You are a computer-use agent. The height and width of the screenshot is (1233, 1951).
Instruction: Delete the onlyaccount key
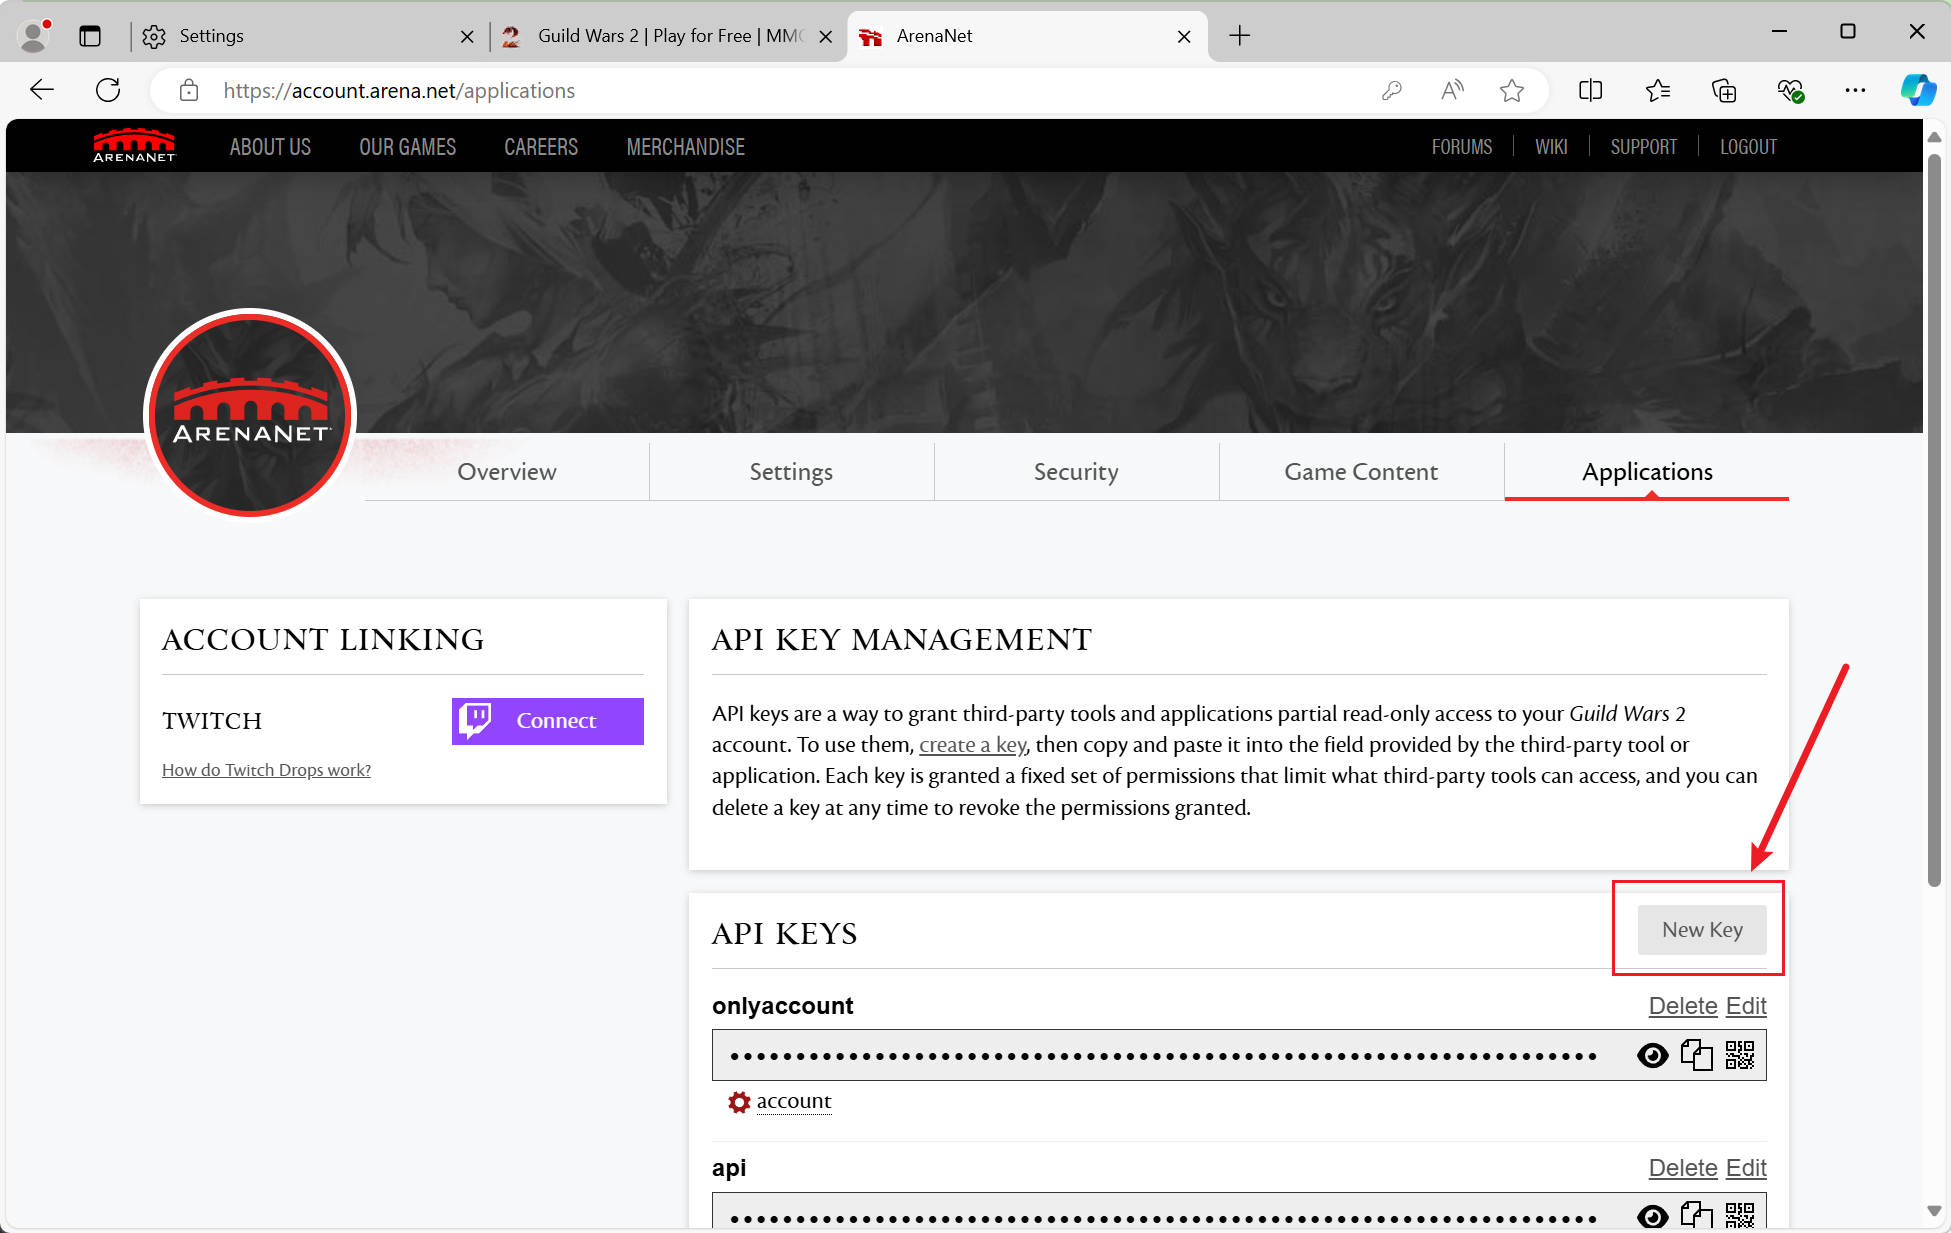1683,1006
